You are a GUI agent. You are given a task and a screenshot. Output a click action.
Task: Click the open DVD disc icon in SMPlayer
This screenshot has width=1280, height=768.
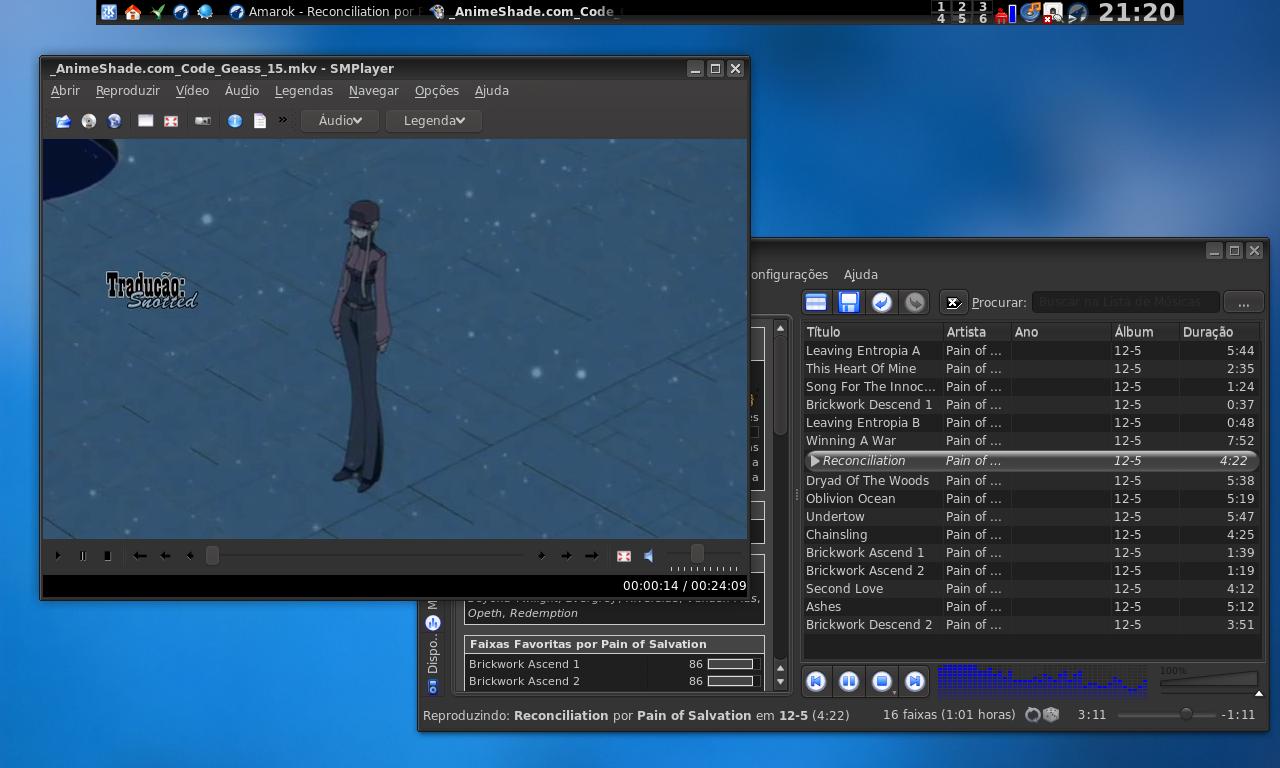point(89,121)
